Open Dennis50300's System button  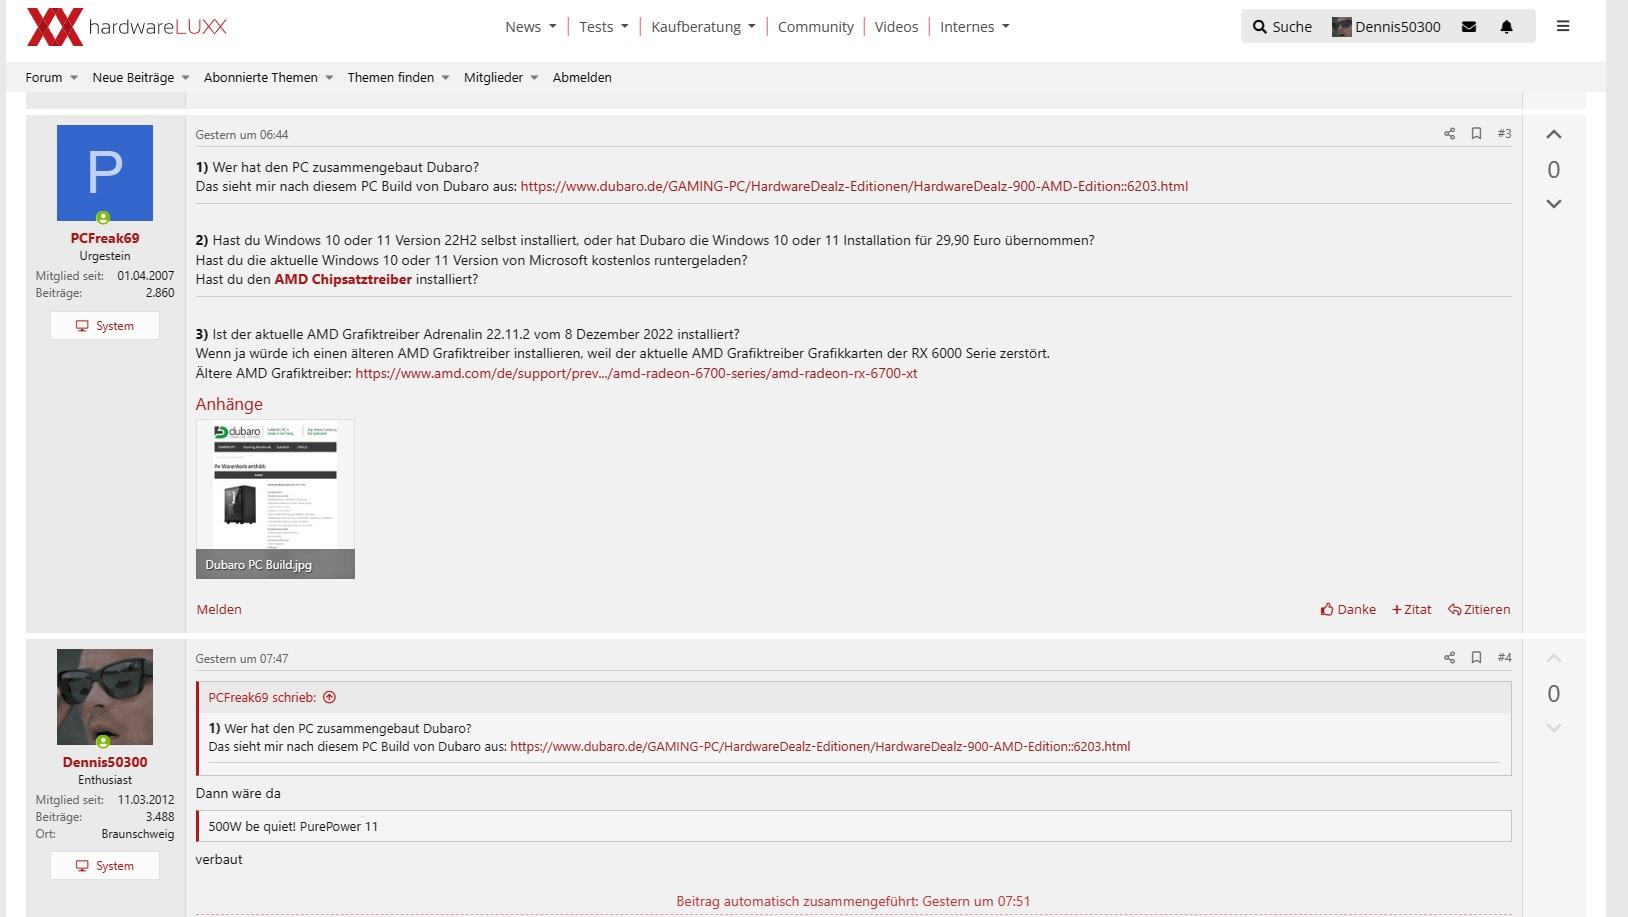(x=105, y=866)
